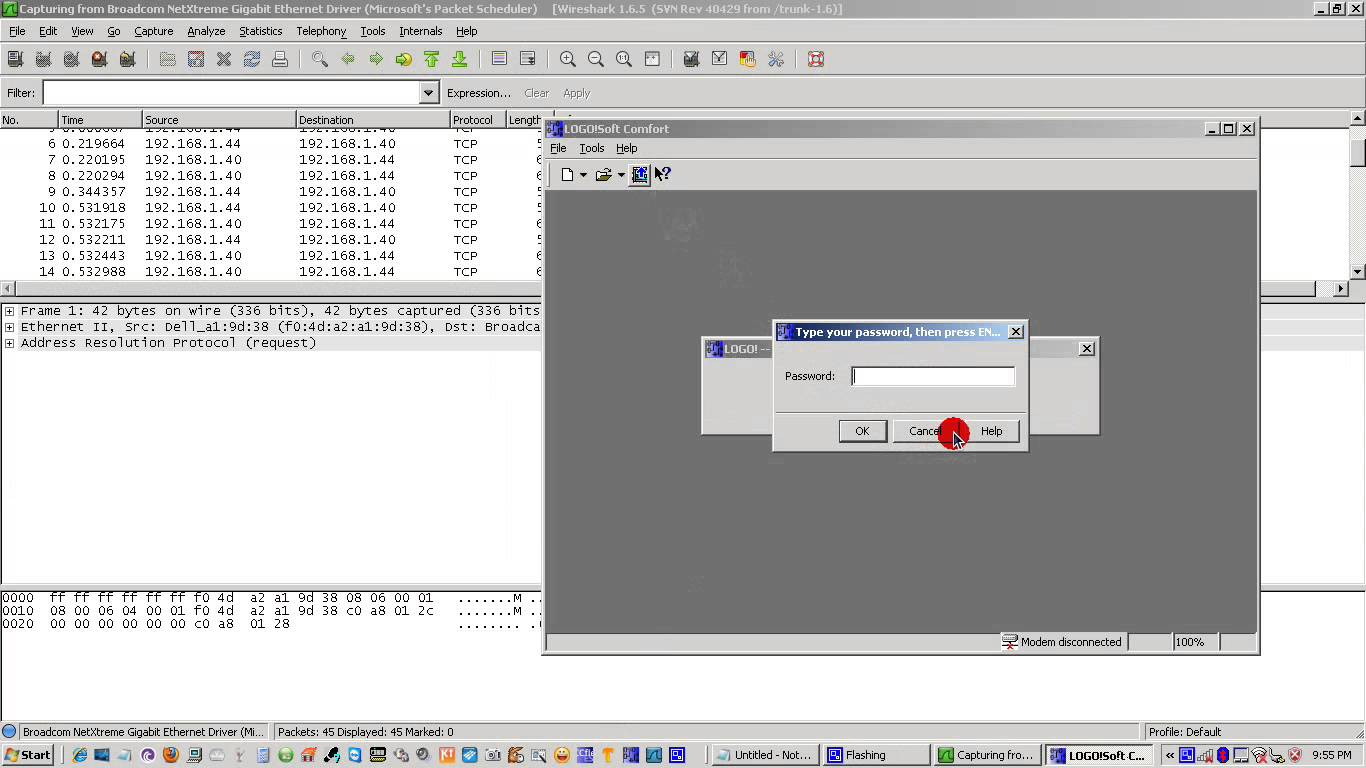Zoom out Wireshark packet text
The width and height of the screenshot is (1366, 768).
[595, 59]
